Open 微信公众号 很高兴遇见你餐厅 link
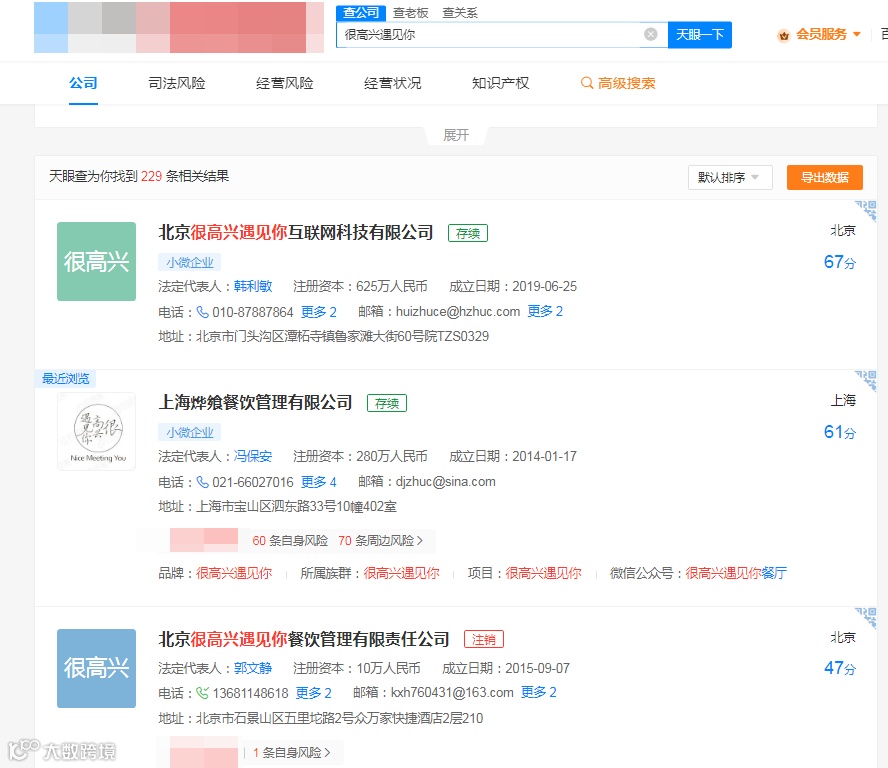 pos(736,573)
